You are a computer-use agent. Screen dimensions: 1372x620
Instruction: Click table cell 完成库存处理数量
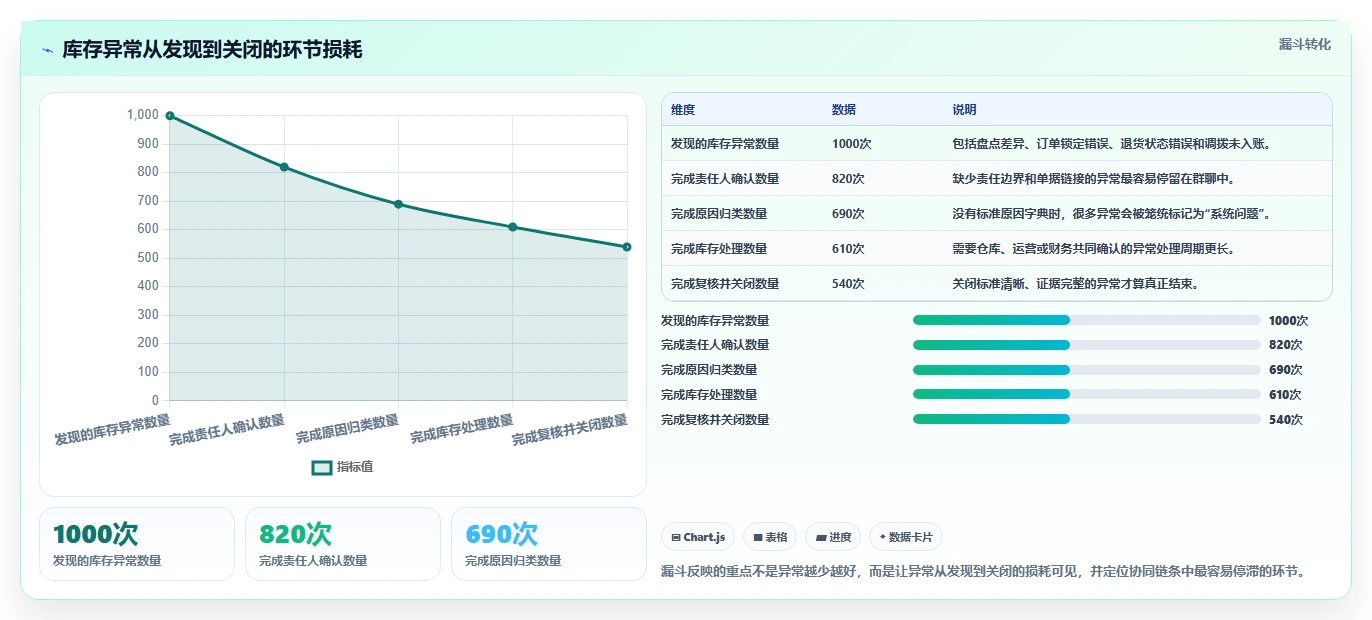pos(719,249)
